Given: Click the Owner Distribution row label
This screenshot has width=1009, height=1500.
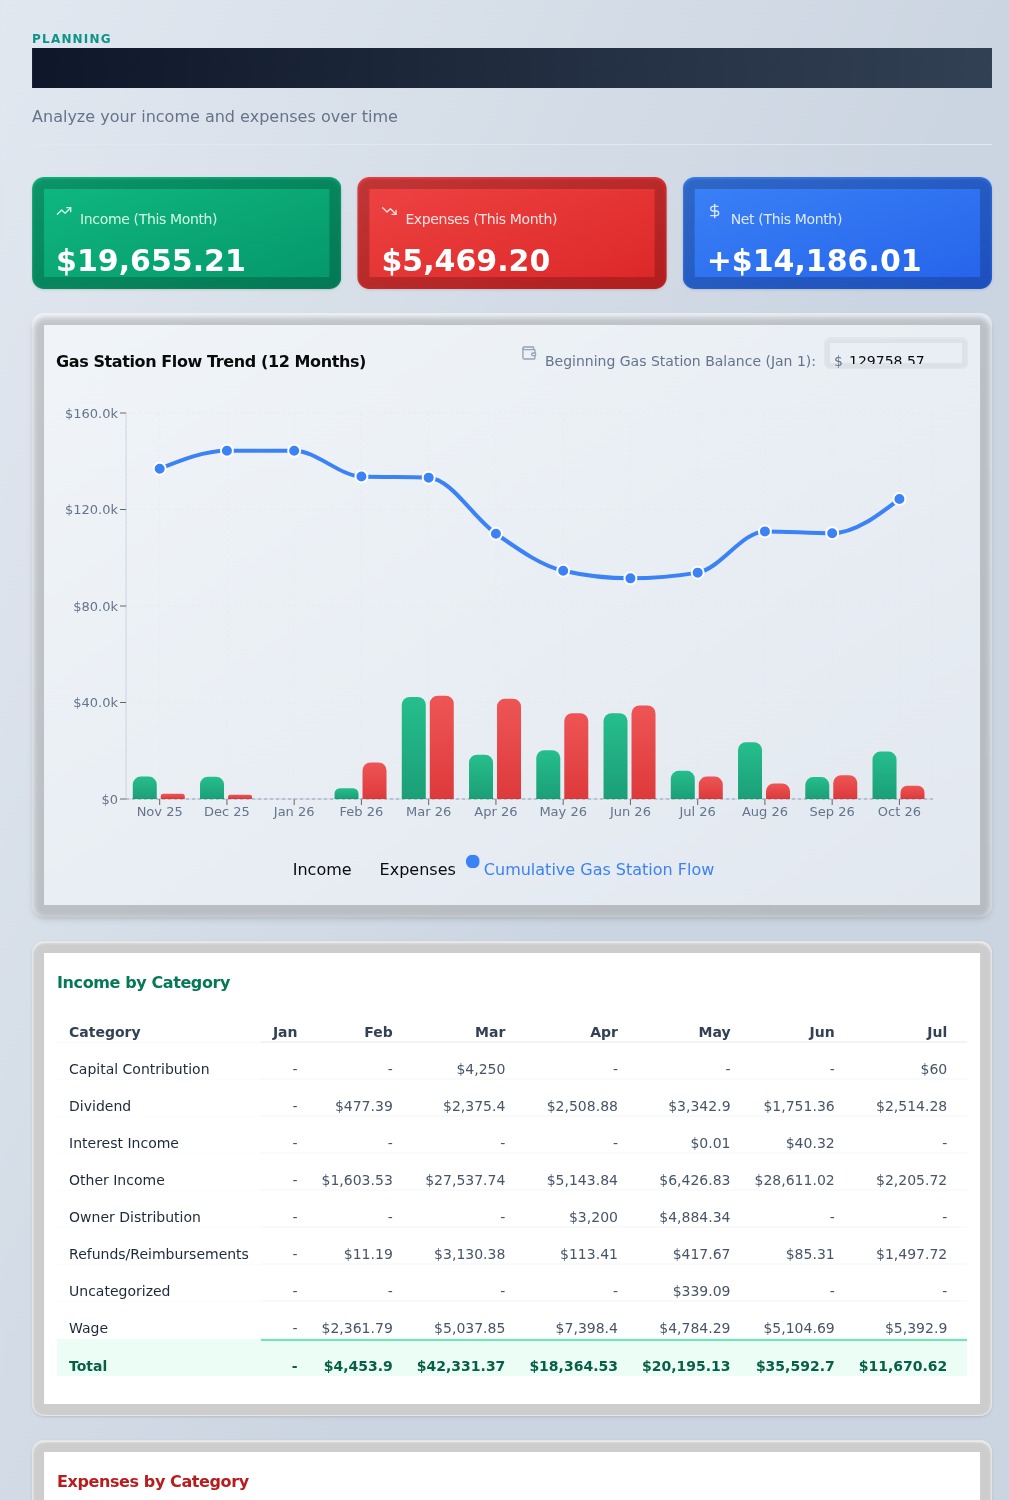Looking at the screenshot, I should coord(135,1217).
